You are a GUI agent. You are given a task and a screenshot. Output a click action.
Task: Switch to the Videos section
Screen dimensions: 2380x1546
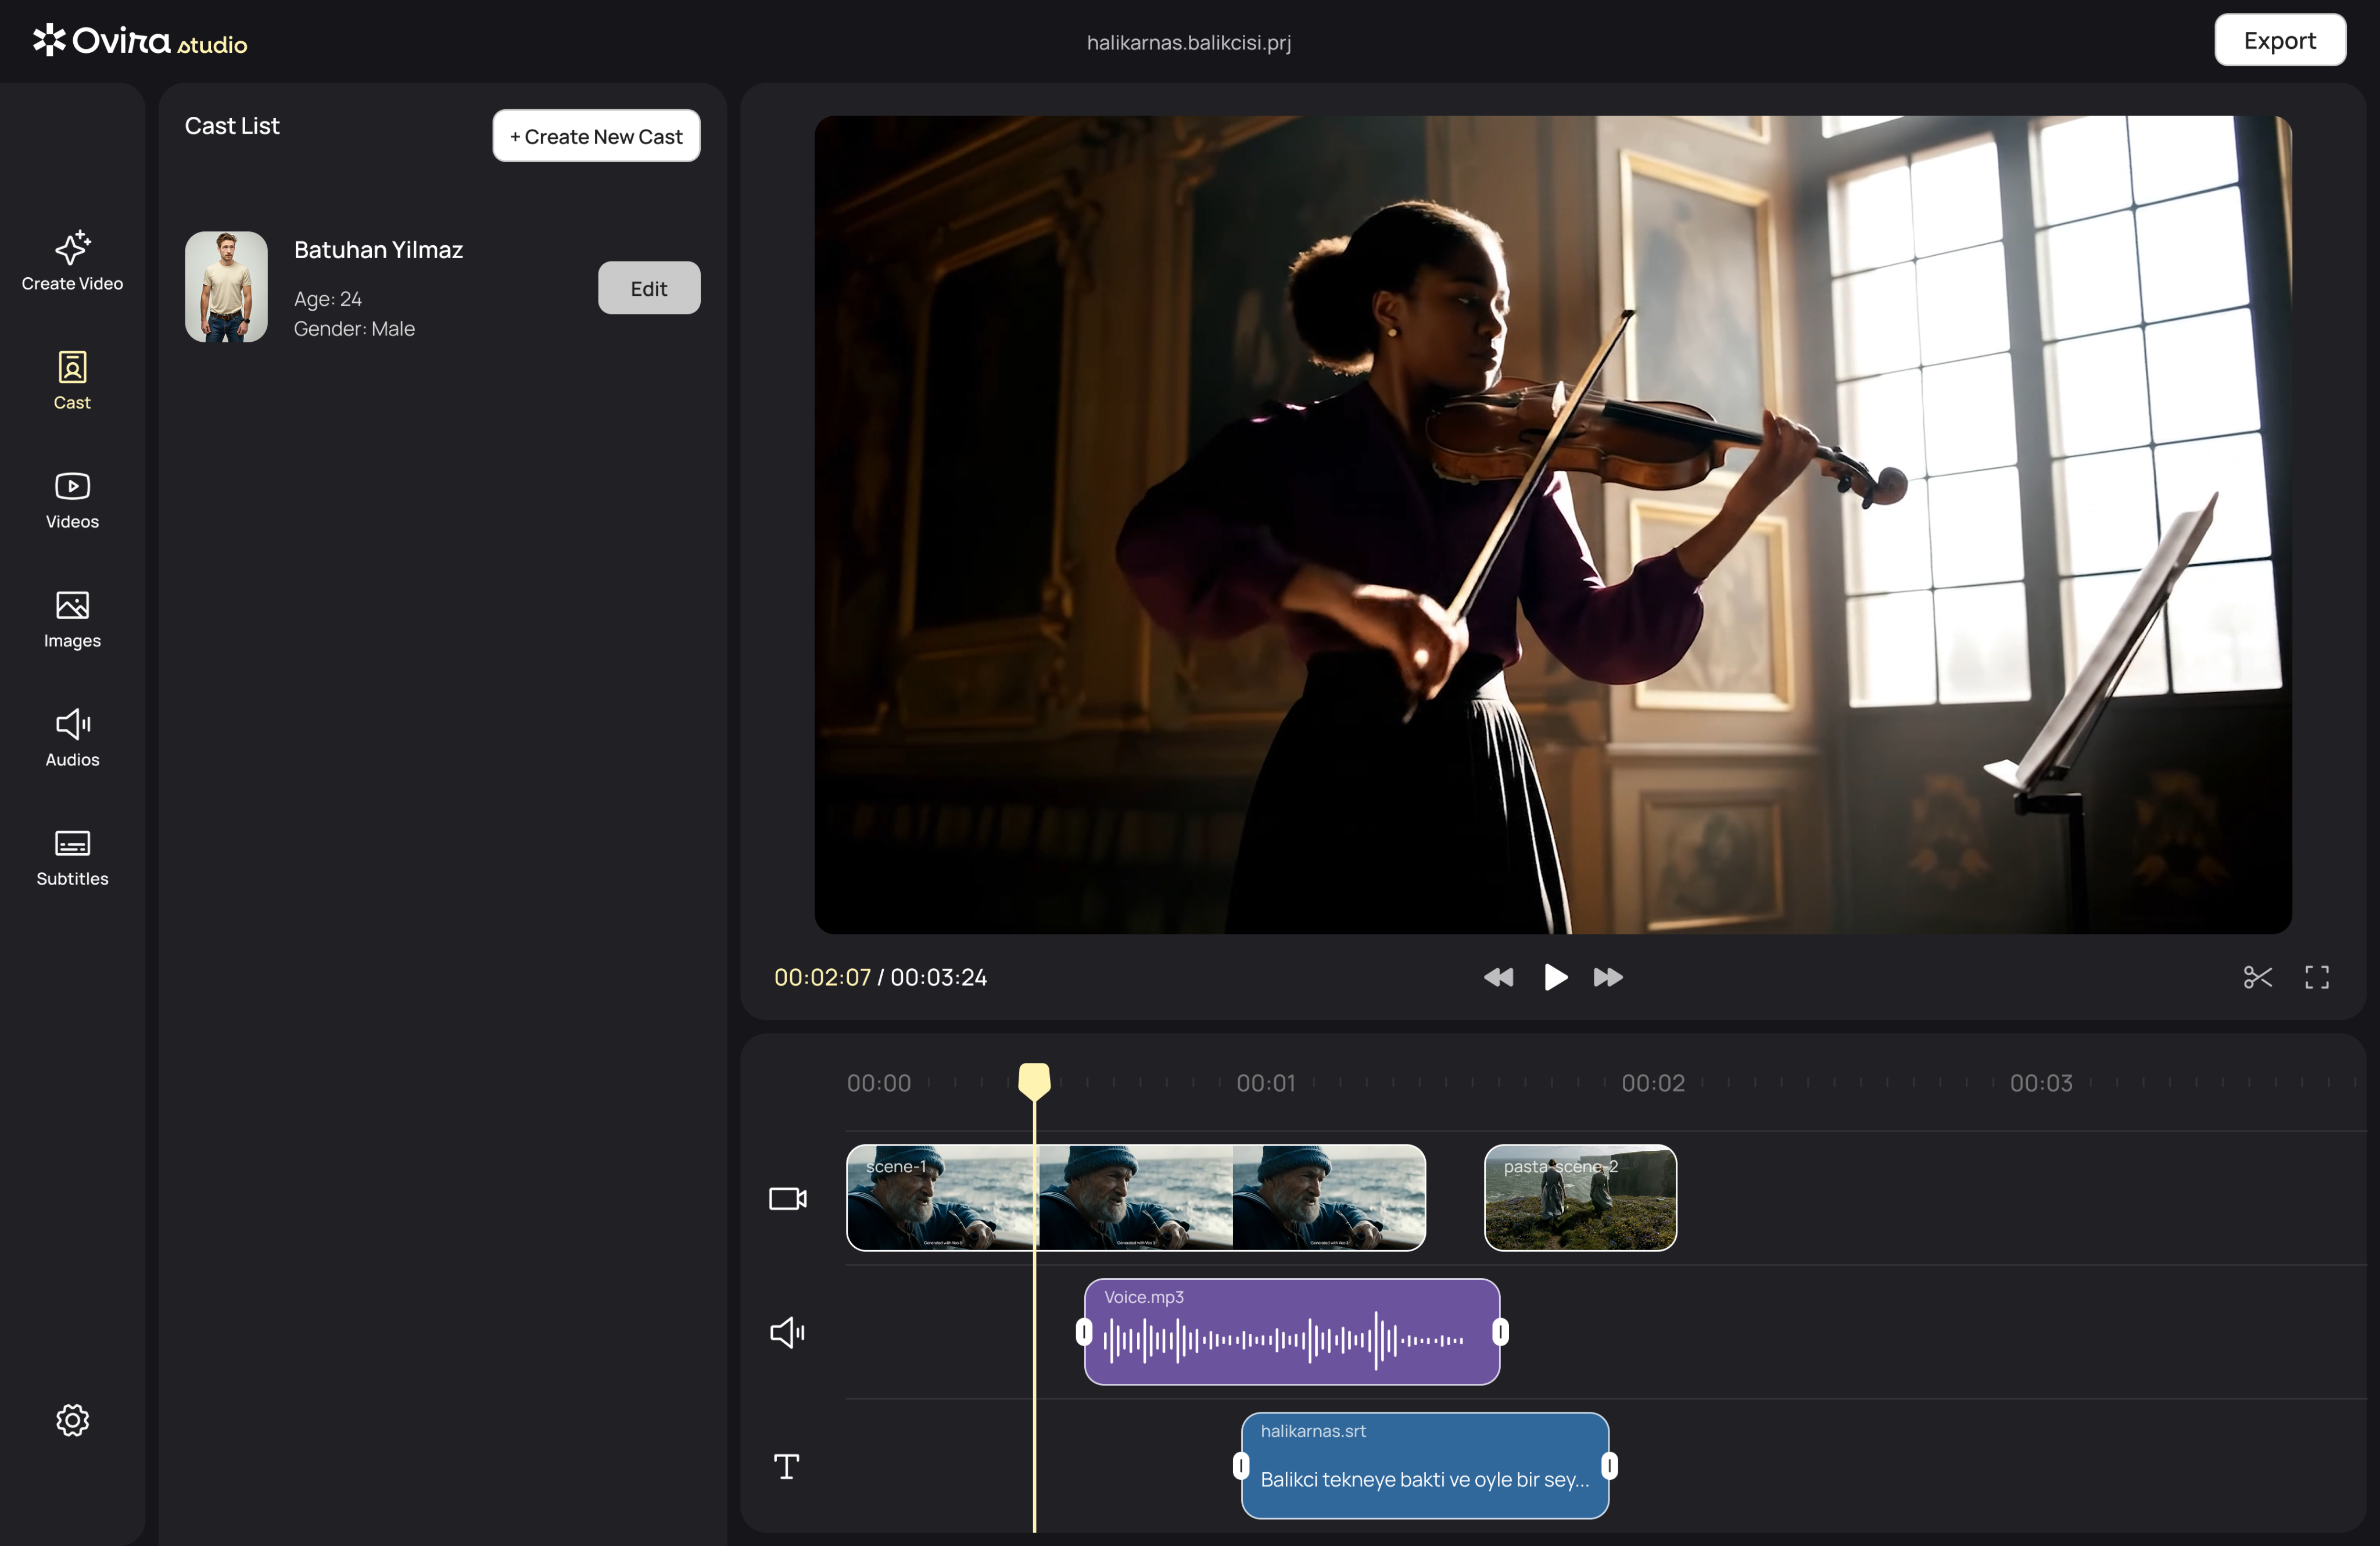pos(72,500)
